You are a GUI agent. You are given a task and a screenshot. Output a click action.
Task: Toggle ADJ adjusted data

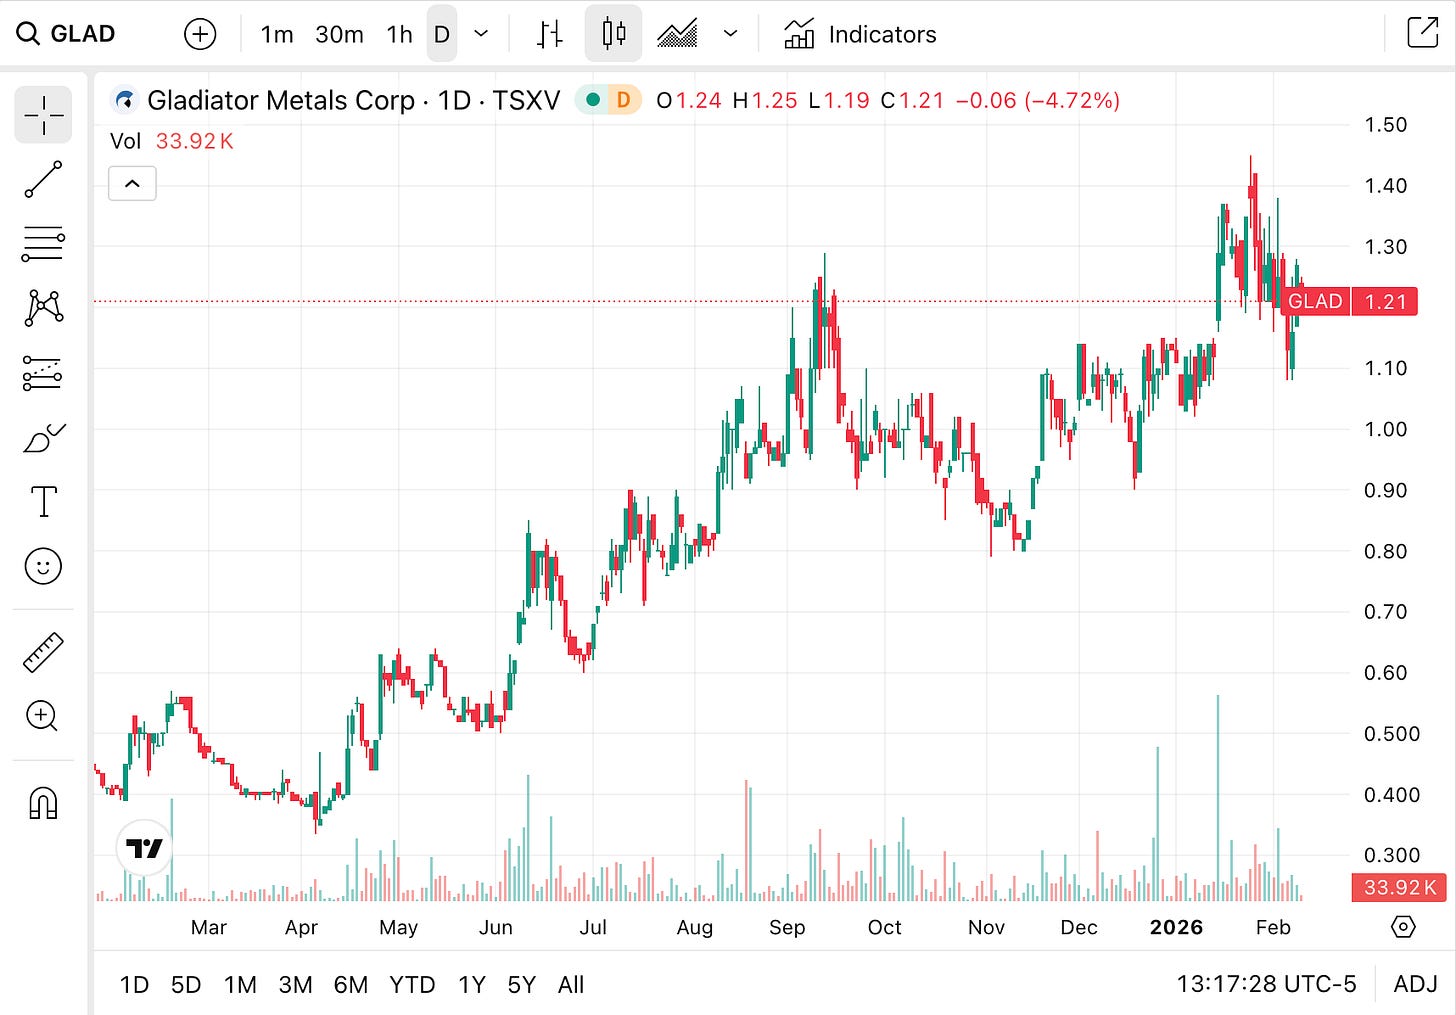pyautogui.click(x=1415, y=985)
